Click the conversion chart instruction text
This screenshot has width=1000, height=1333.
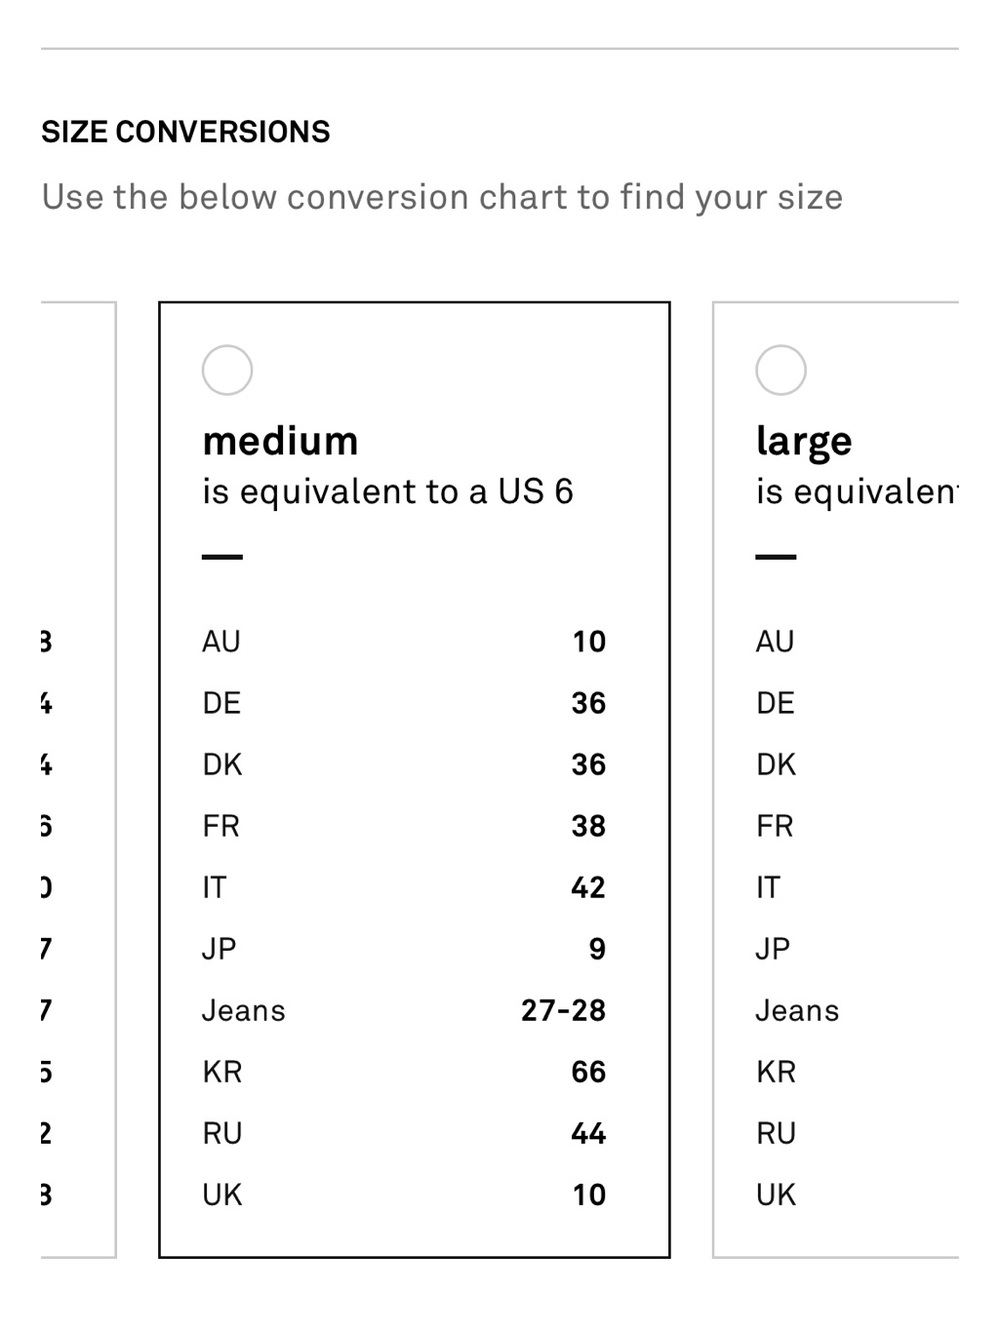point(442,197)
